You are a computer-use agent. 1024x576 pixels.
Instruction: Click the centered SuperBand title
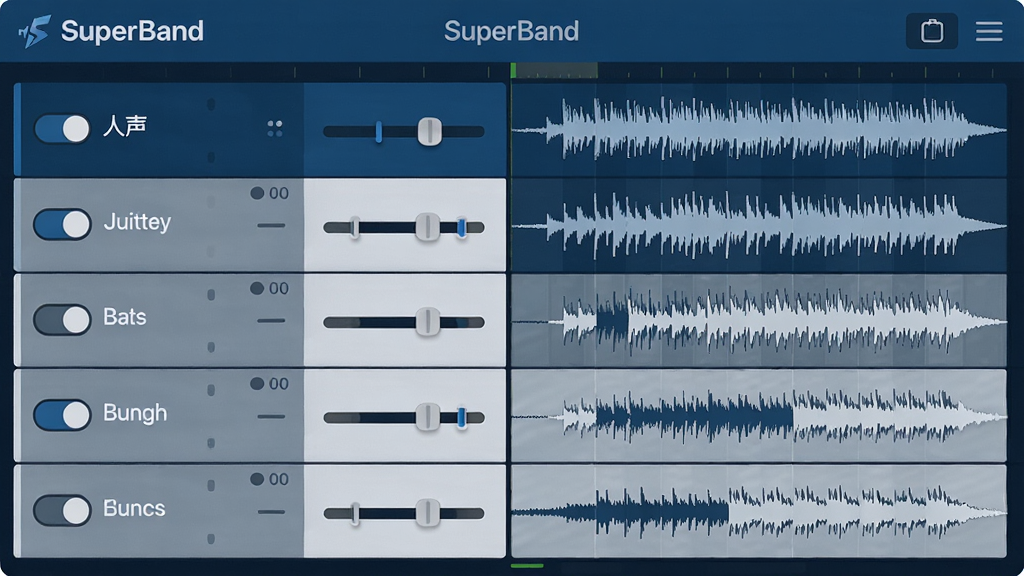(x=511, y=31)
